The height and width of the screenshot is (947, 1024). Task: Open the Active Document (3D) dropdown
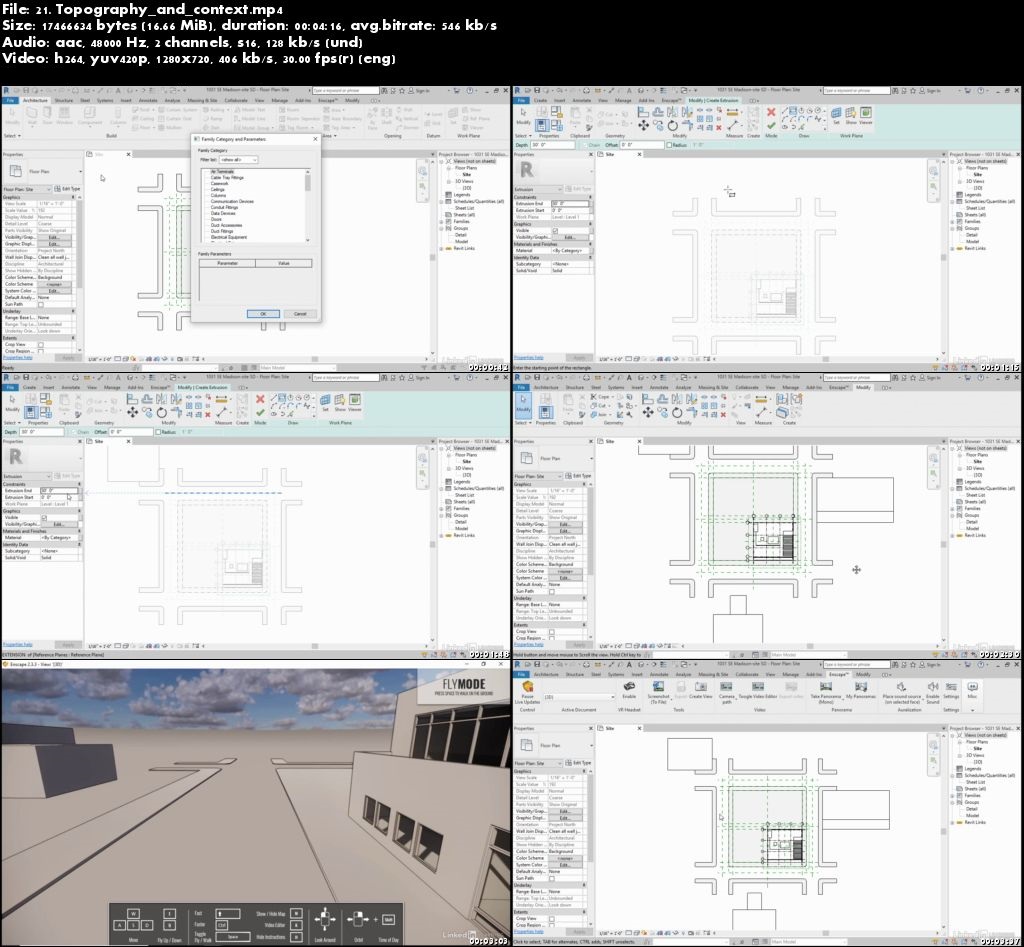(580, 697)
